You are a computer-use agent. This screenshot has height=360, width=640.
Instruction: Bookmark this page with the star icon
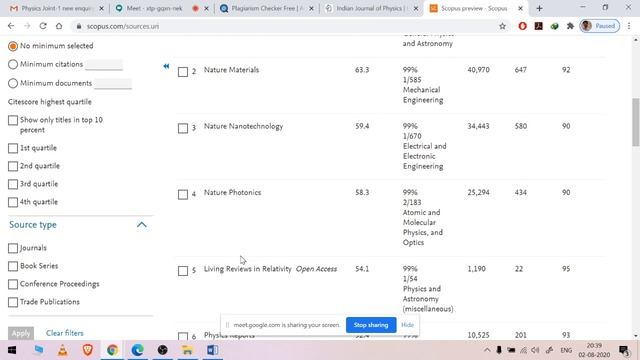(502, 26)
